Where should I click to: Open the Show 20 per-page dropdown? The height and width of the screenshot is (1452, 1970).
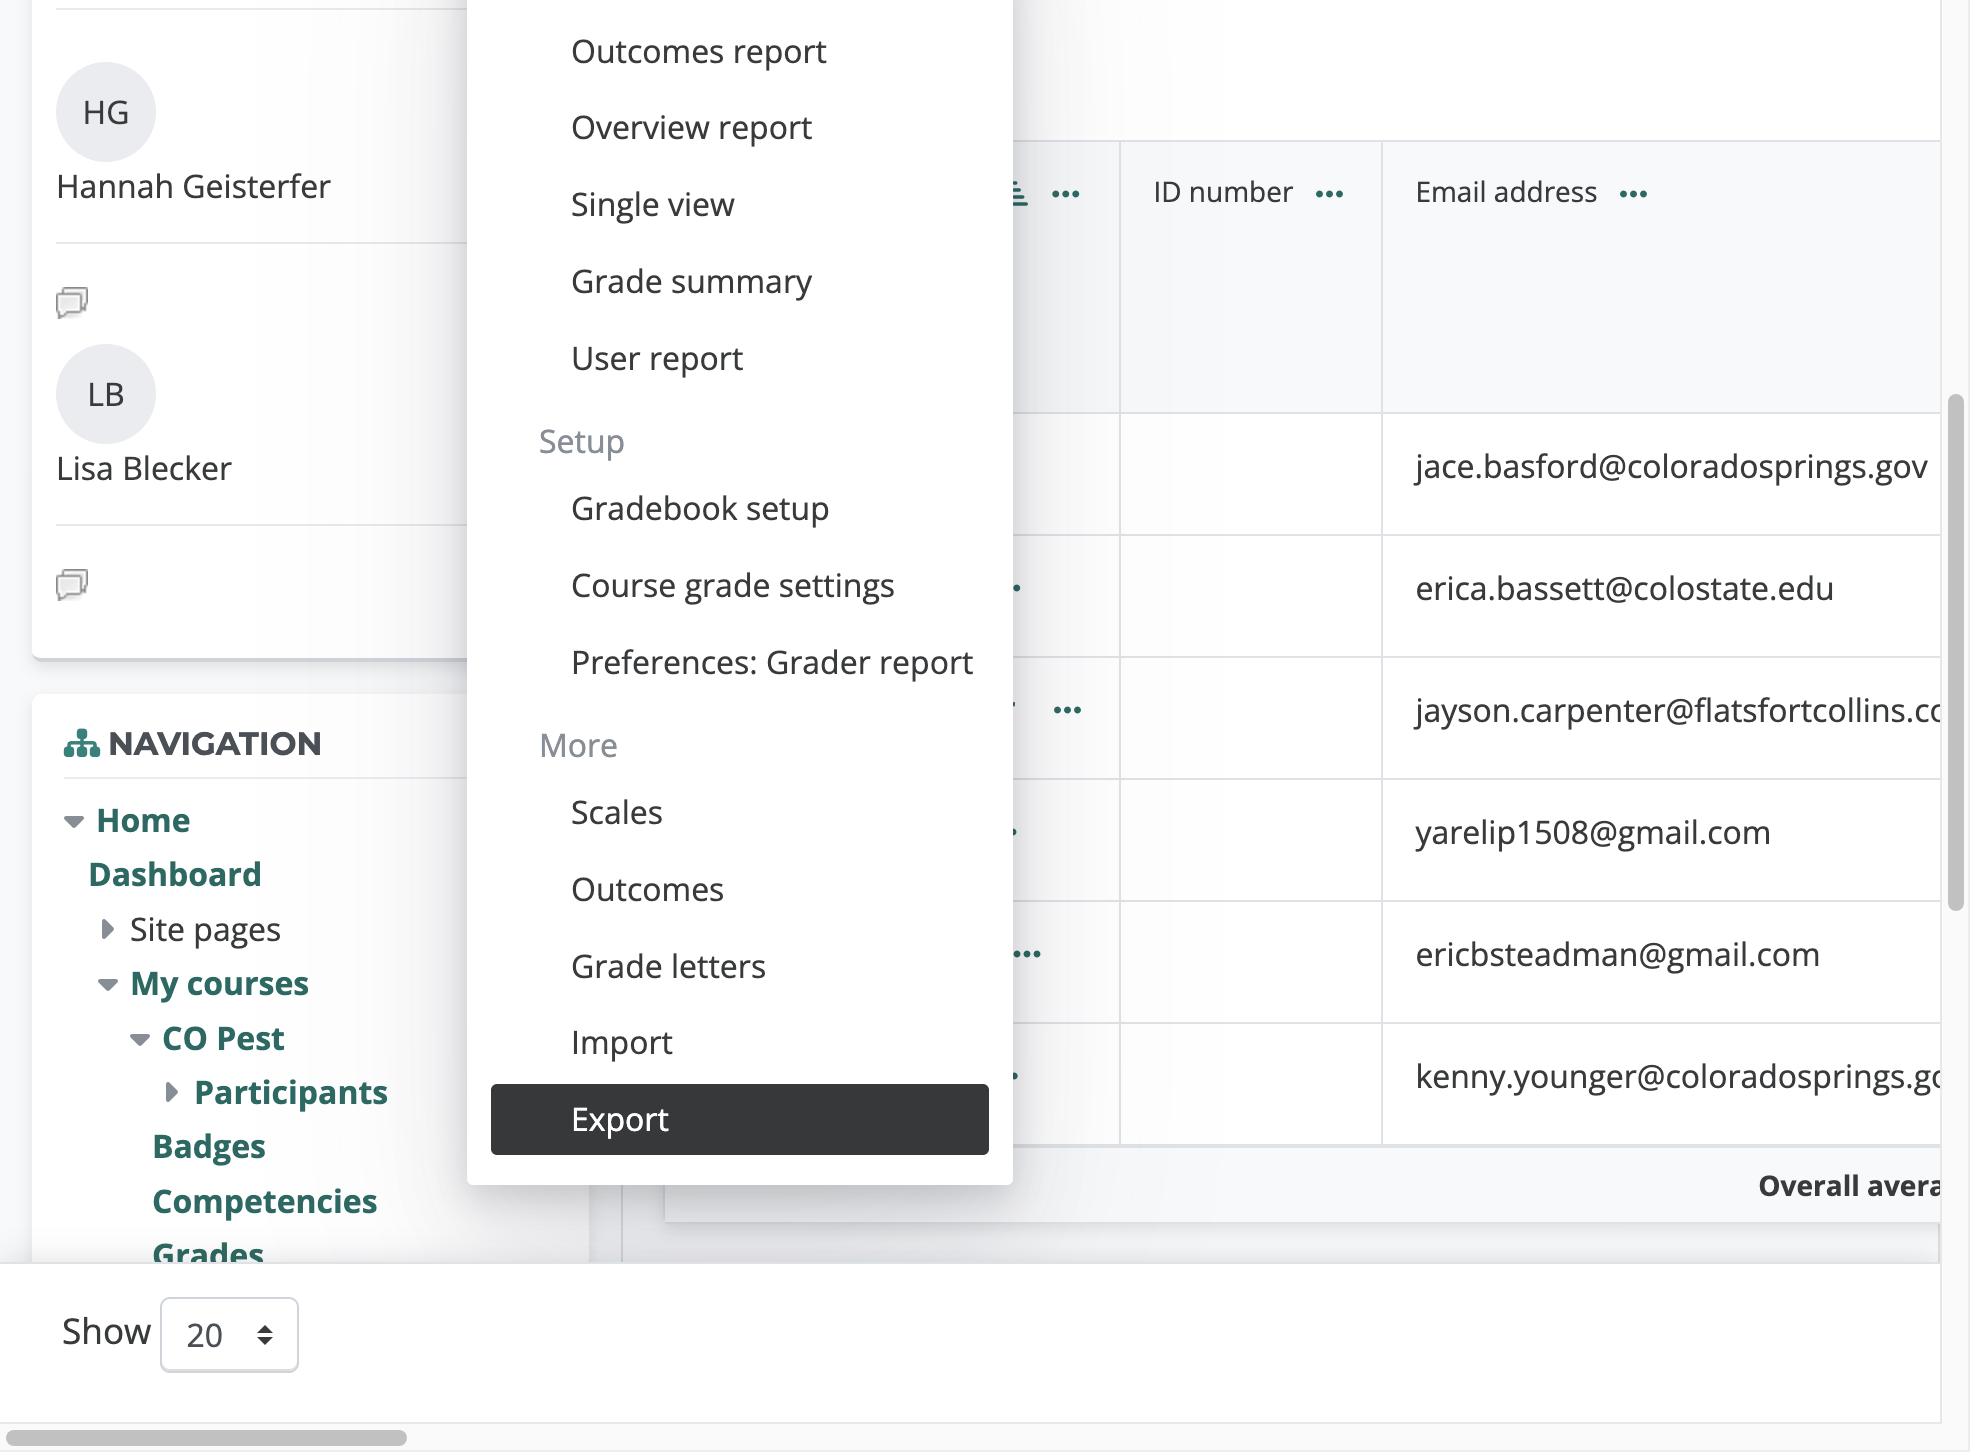pyautogui.click(x=229, y=1334)
